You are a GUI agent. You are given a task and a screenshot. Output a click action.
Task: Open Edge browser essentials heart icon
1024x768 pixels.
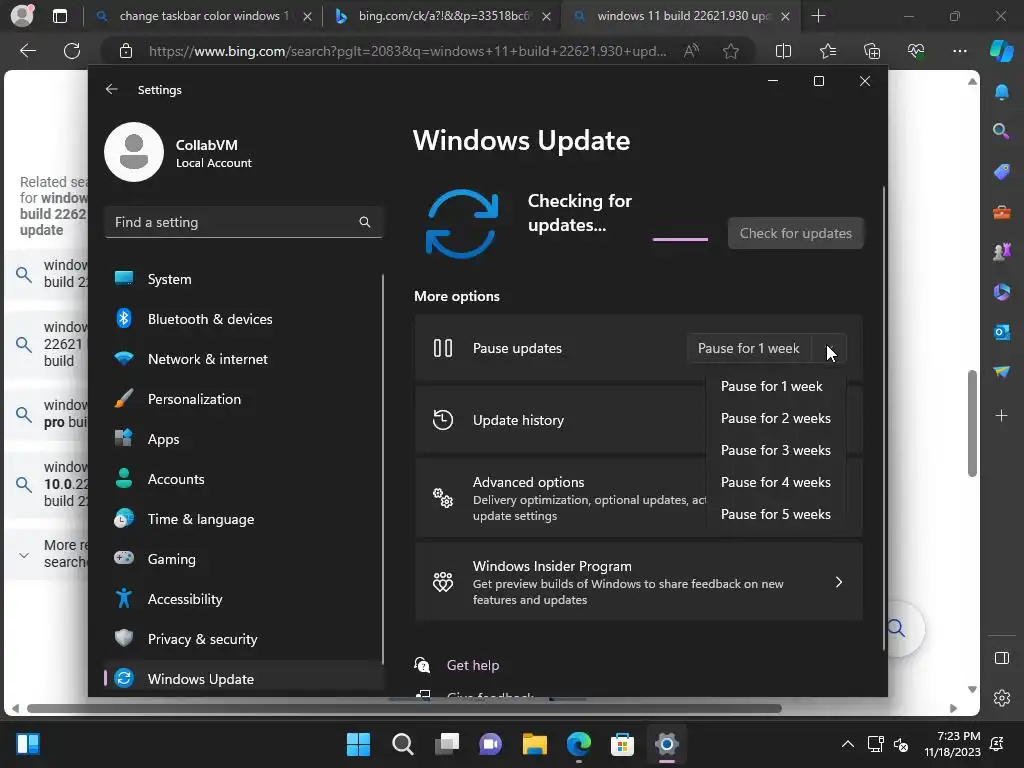point(916,51)
